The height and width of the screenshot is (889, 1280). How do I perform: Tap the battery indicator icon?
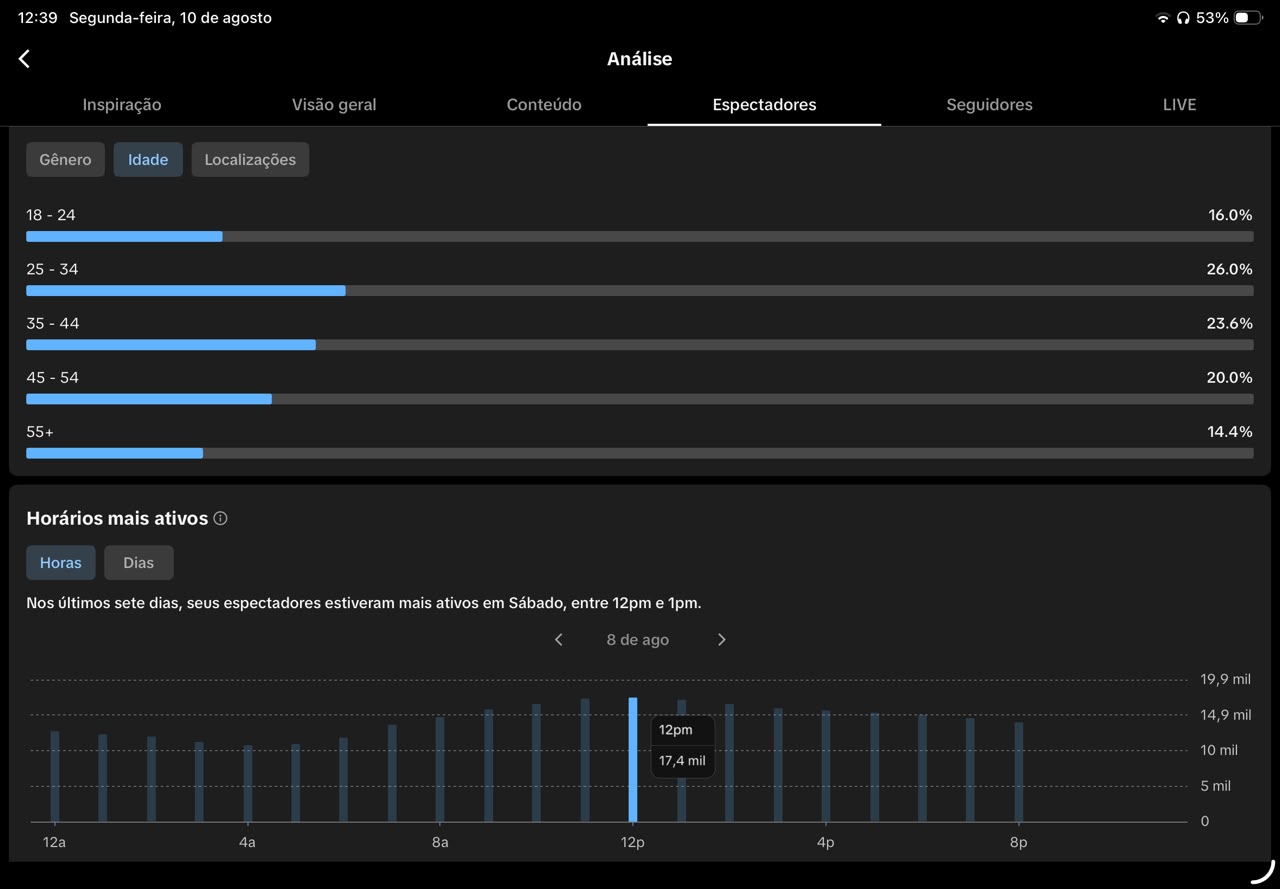(x=1248, y=18)
